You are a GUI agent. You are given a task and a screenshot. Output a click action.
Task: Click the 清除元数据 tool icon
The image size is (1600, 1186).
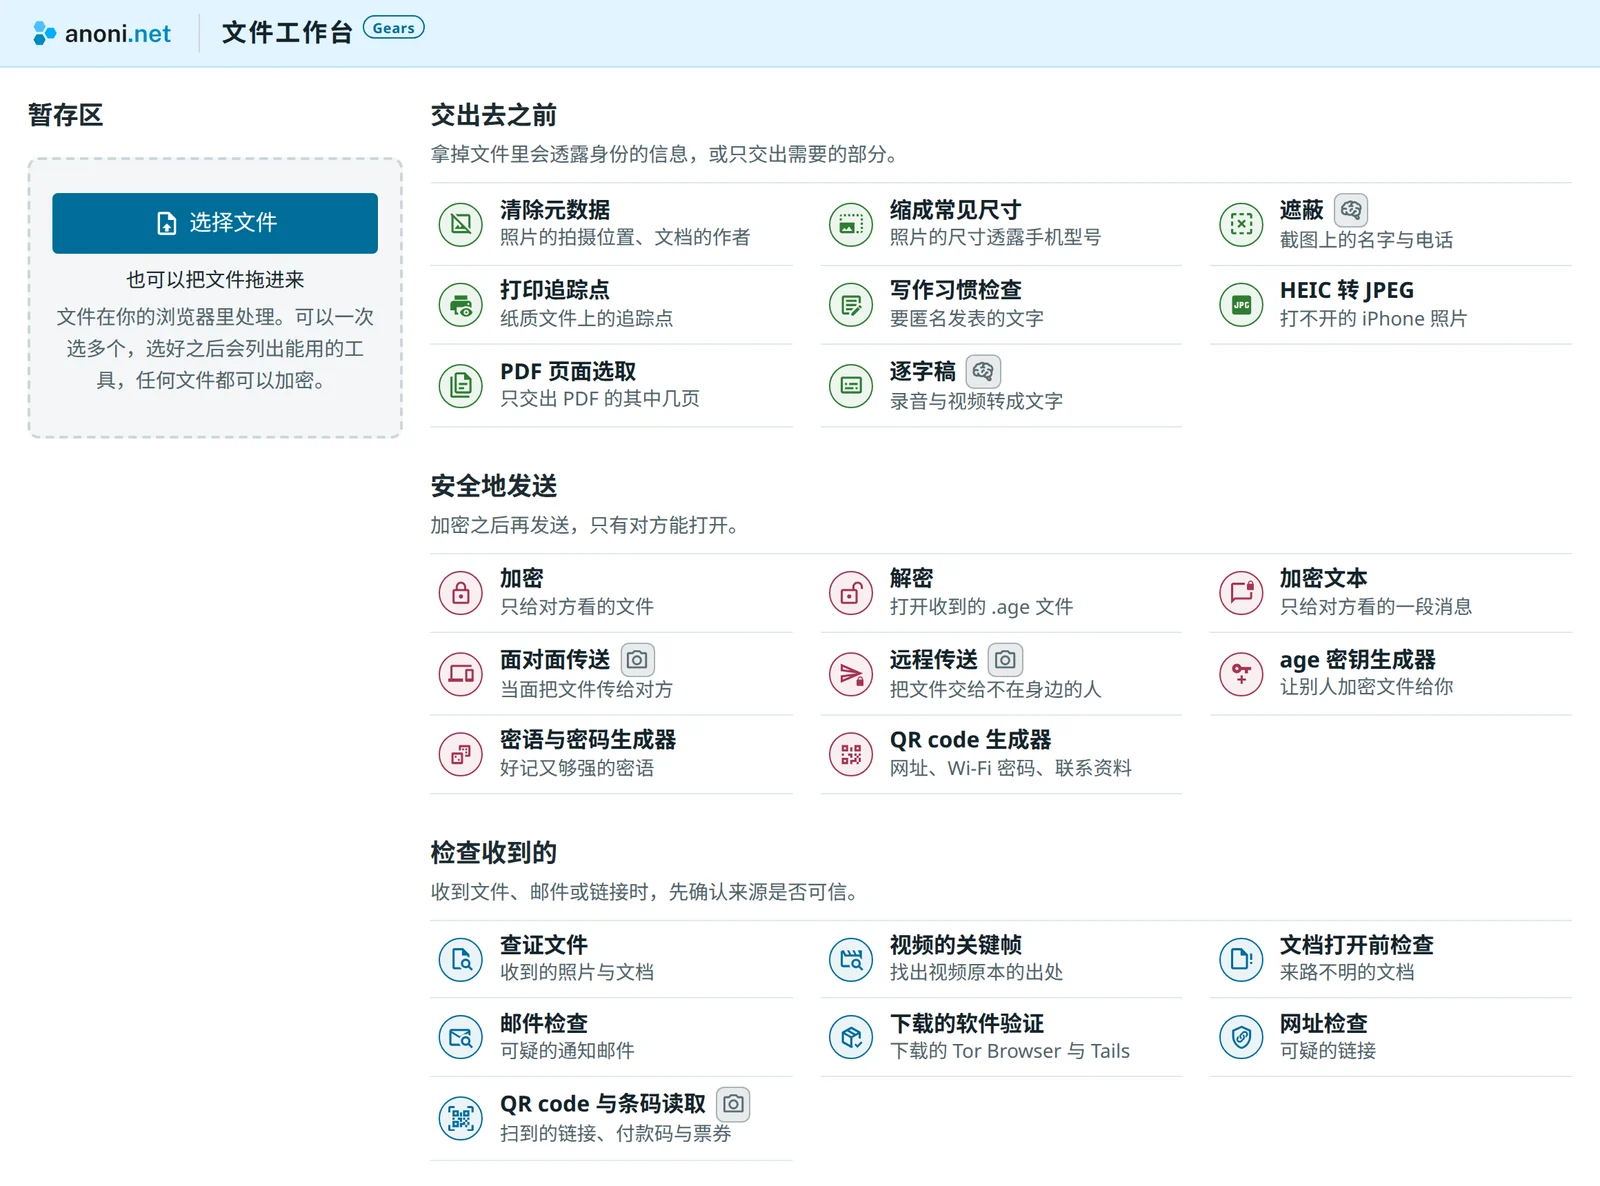(461, 223)
